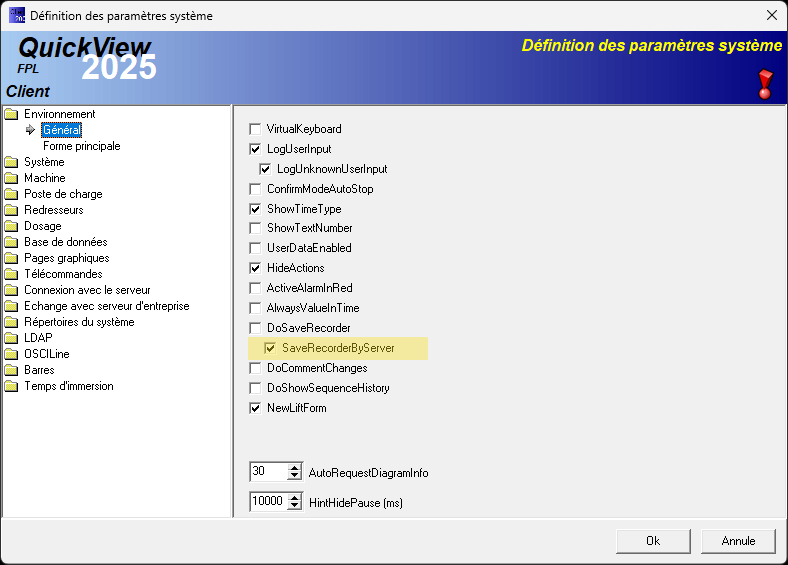The image size is (788, 565).
Task: Click the Base de données folder icon
Action: (x=11, y=242)
